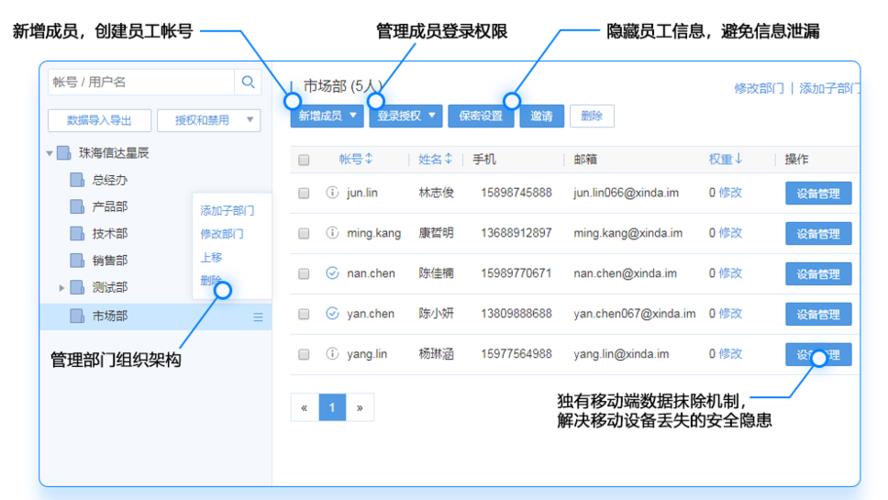888x500 pixels.
Task: Sort by 权重 column arrow
Action: [739, 159]
